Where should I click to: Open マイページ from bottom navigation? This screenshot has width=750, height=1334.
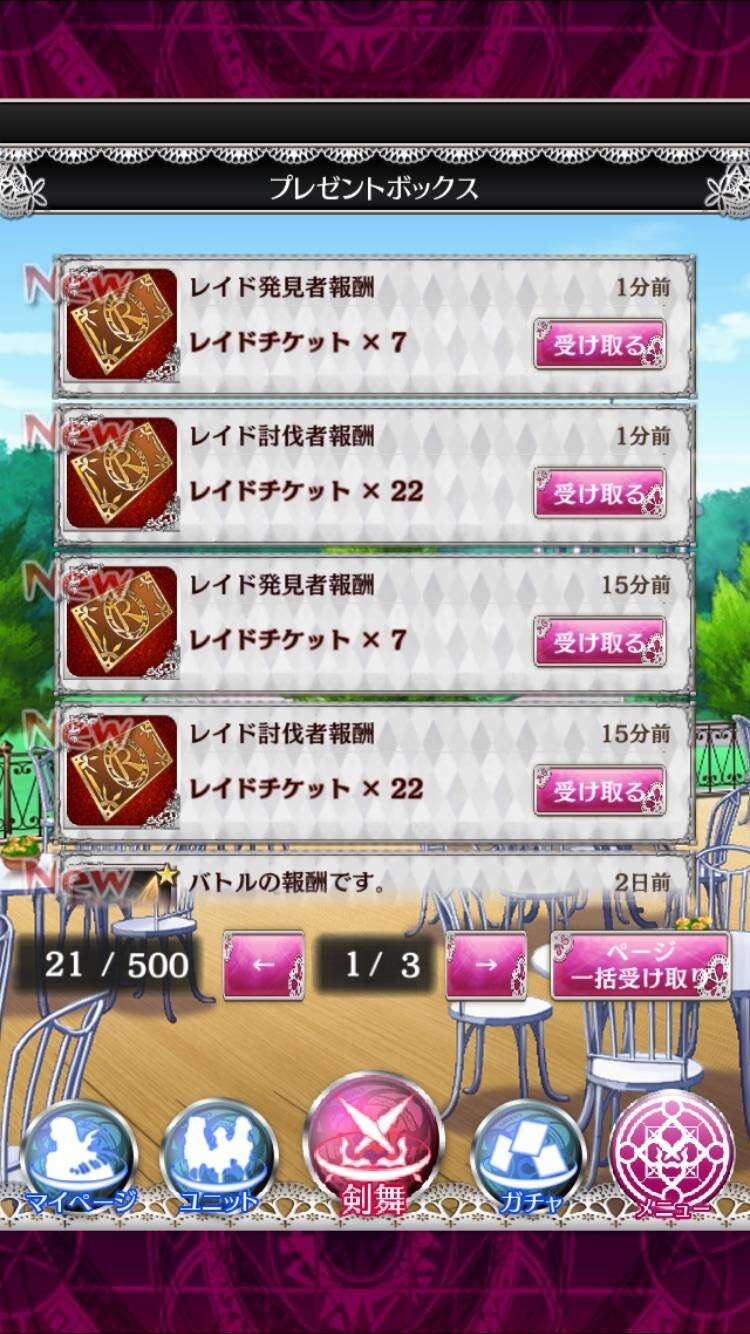tap(78, 1160)
